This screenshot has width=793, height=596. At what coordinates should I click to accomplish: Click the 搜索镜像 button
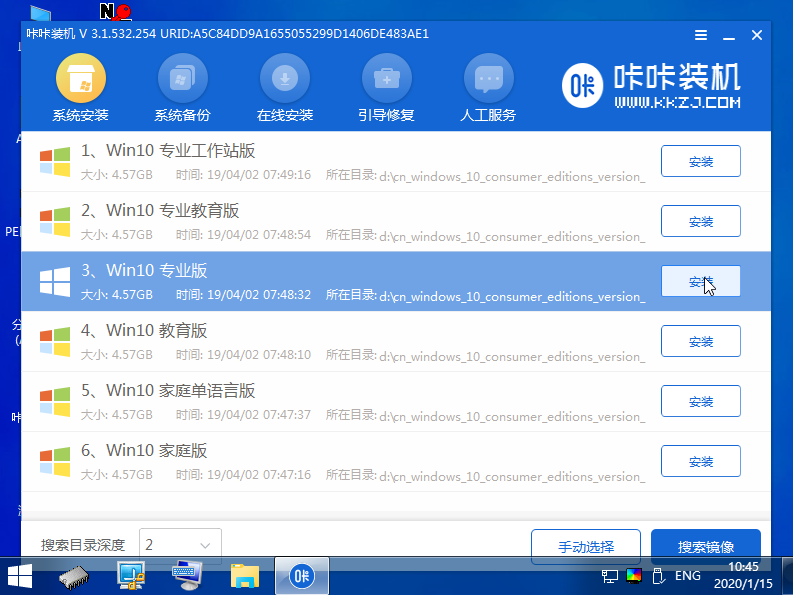706,547
